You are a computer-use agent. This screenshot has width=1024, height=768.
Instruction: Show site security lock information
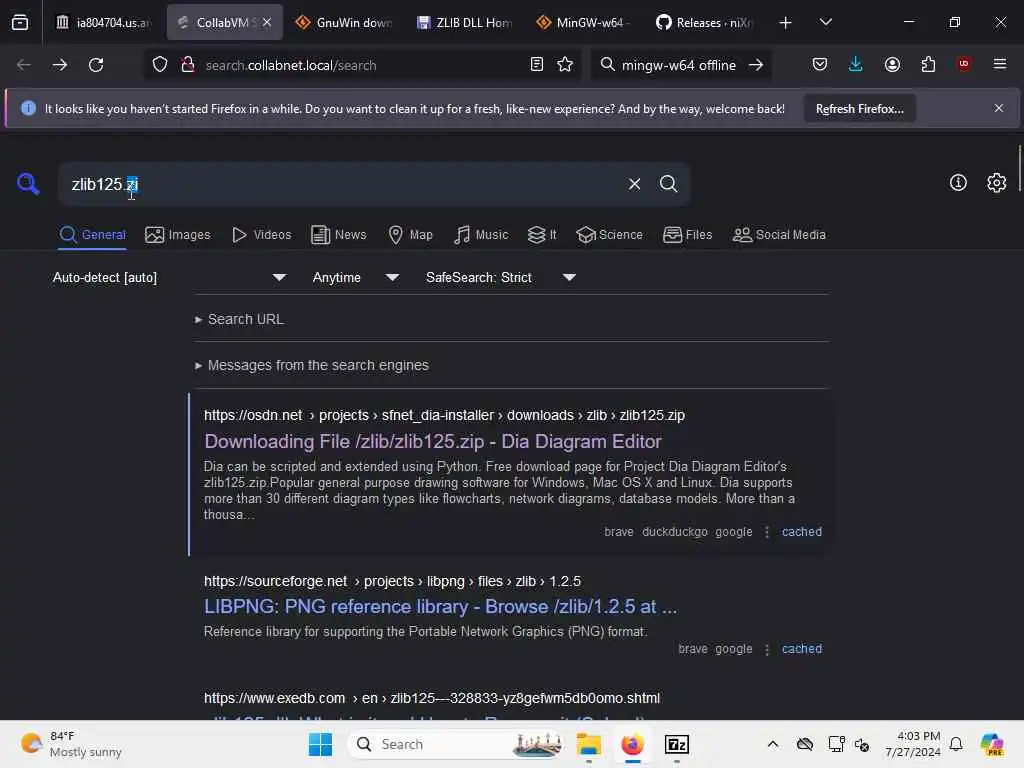click(188, 65)
